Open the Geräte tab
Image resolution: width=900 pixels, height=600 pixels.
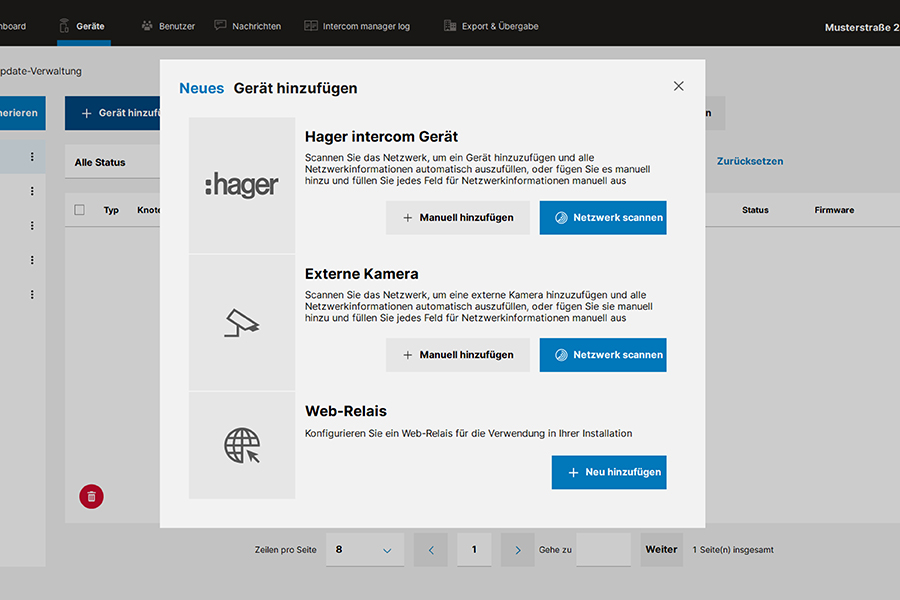pos(83,26)
